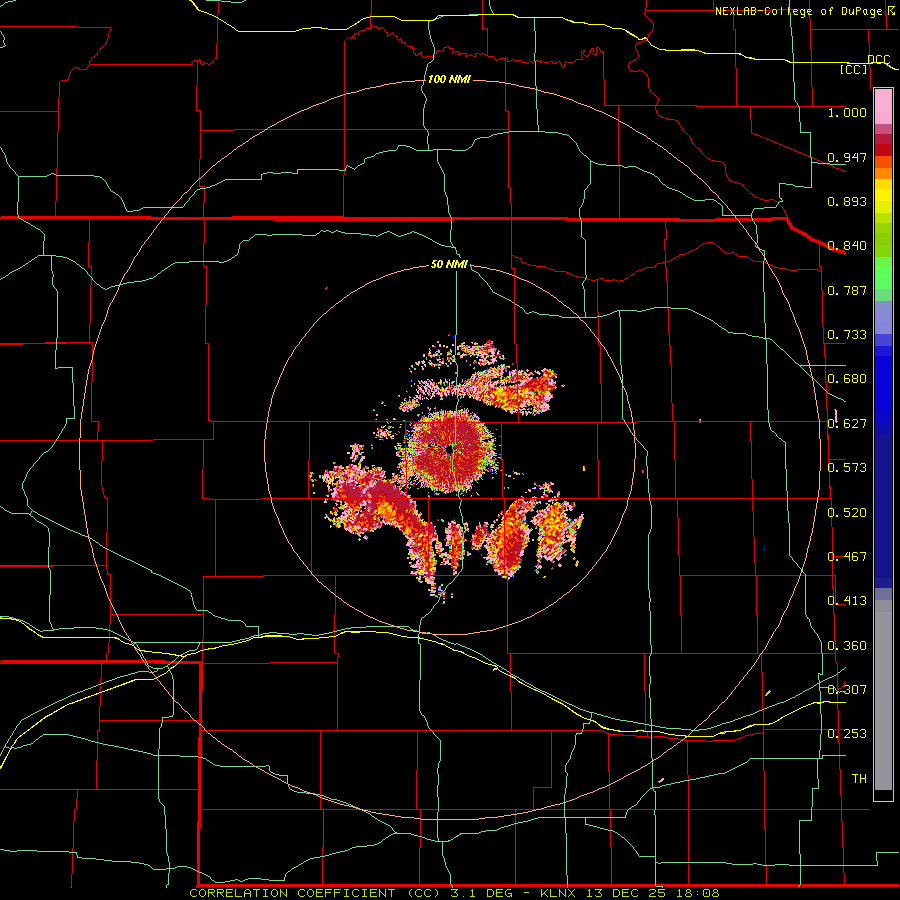
Task: Click the pink segment of the color bar
Action: [x=883, y=106]
